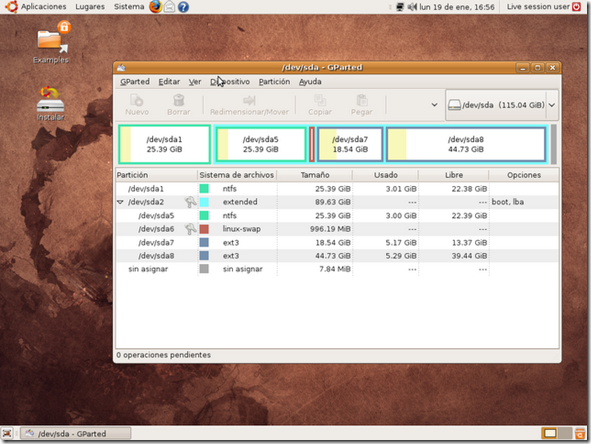Open the Lugares panel menu
This screenshot has height=444, width=591.
pyautogui.click(x=90, y=7)
